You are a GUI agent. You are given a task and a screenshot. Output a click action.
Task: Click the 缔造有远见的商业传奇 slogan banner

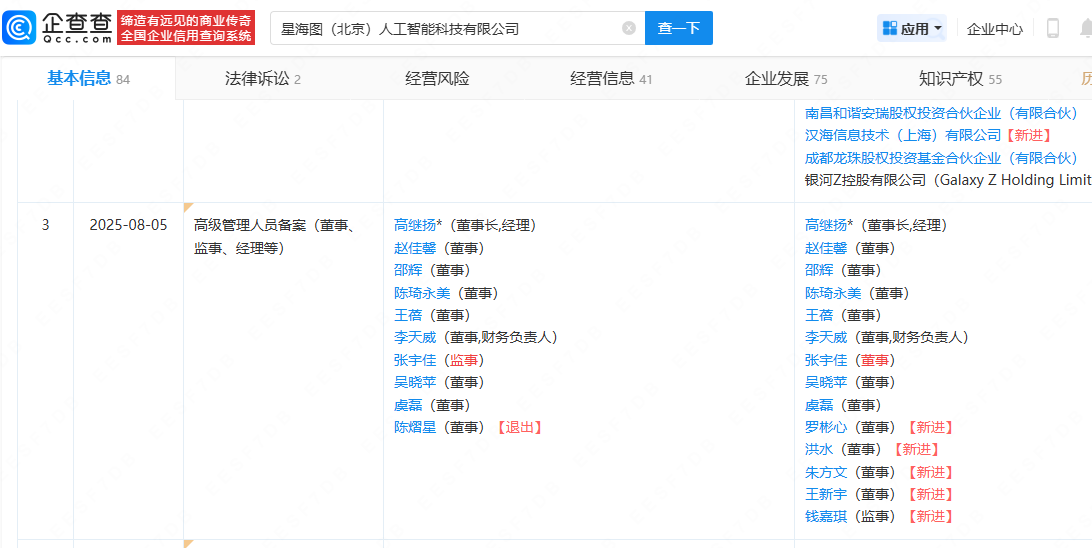[186, 28]
